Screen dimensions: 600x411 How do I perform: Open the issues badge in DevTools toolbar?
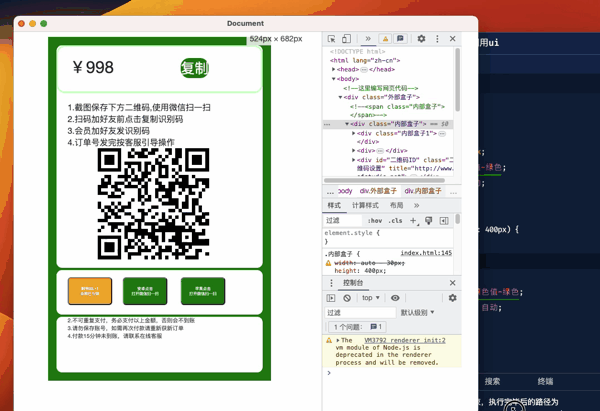coord(400,39)
